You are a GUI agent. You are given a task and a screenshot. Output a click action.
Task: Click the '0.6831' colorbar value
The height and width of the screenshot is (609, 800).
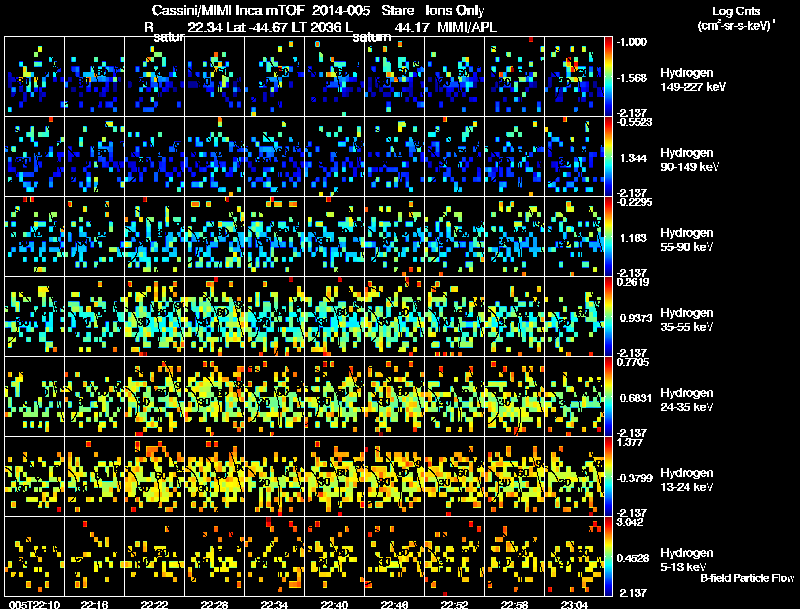[x=636, y=398]
